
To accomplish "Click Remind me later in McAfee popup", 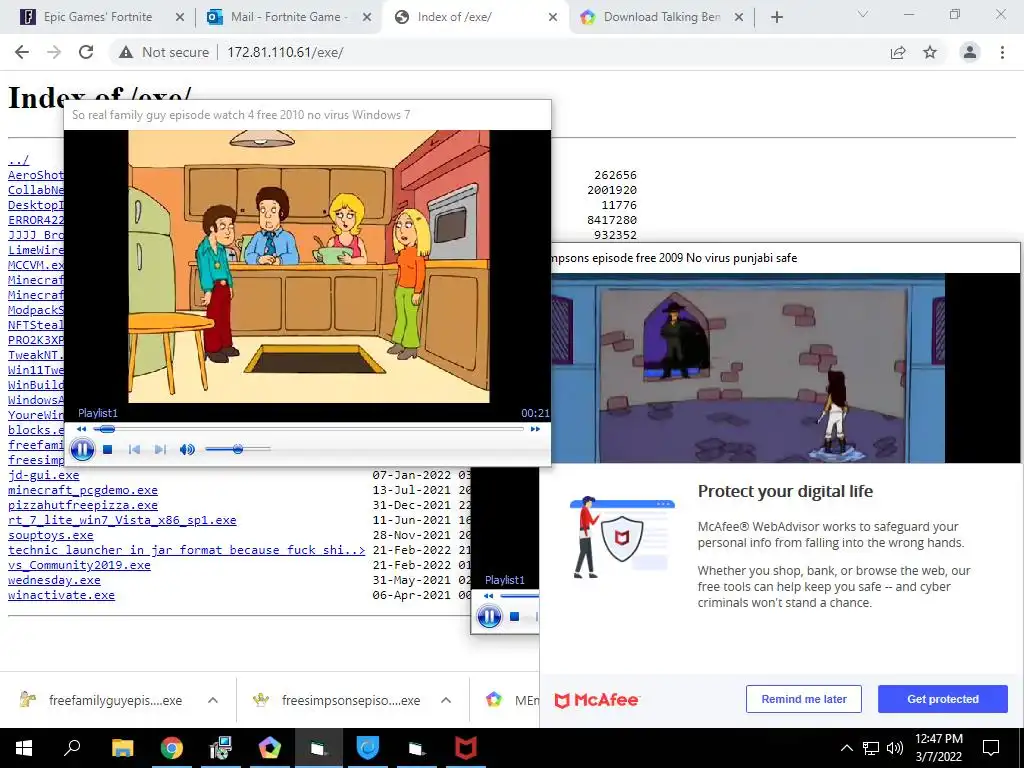I will click(x=804, y=699).
